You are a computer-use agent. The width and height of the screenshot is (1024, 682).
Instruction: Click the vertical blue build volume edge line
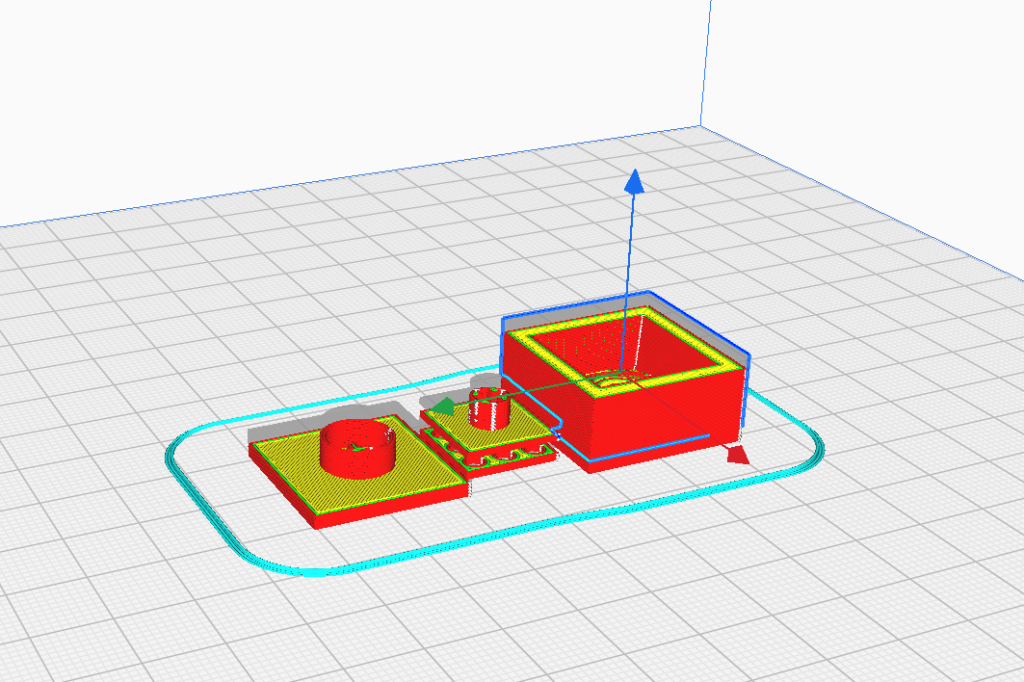point(706,60)
